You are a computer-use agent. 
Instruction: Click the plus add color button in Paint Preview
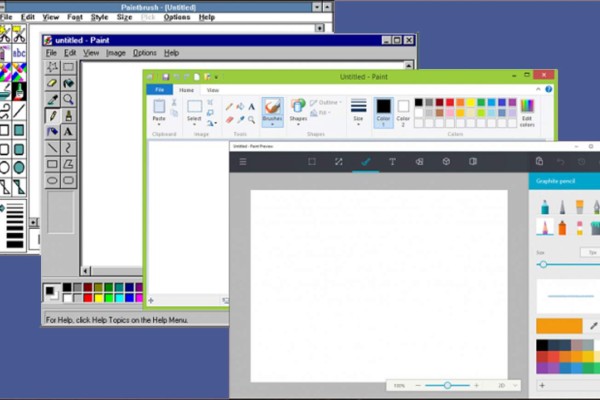[542, 385]
